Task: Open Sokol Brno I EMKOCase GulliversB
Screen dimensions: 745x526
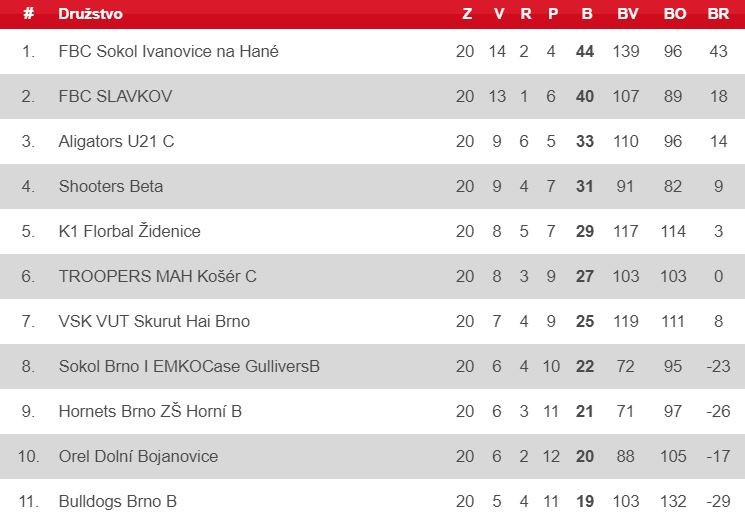Action: point(189,366)
